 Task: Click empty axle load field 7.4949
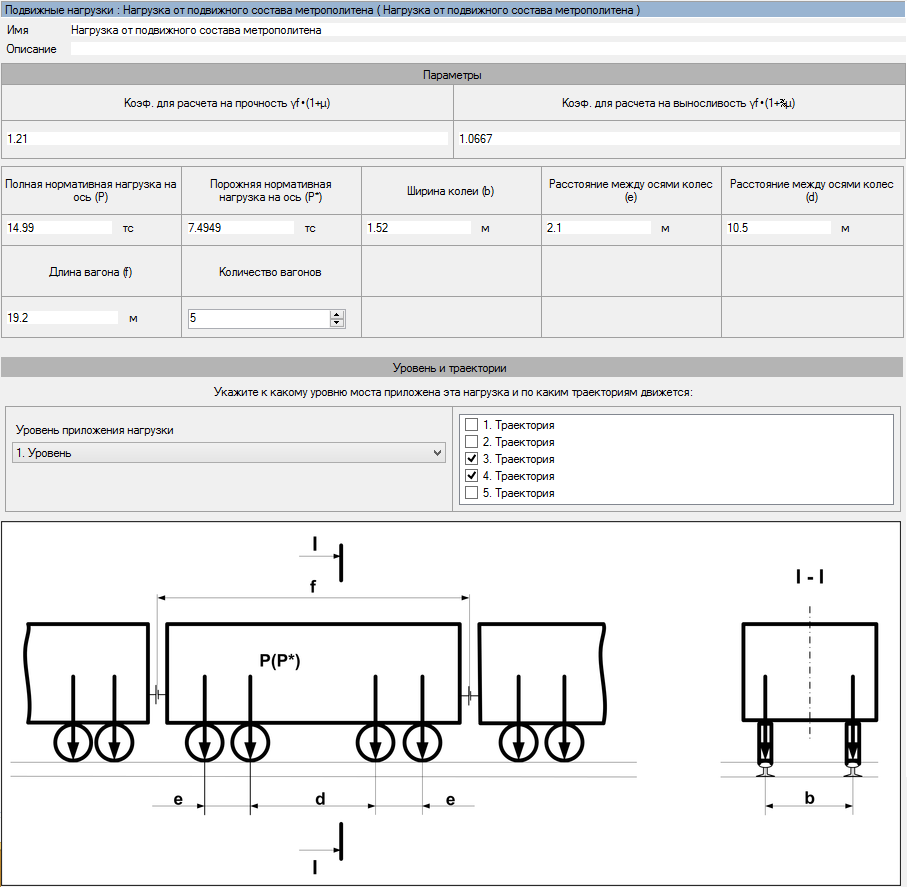(240, 228)
